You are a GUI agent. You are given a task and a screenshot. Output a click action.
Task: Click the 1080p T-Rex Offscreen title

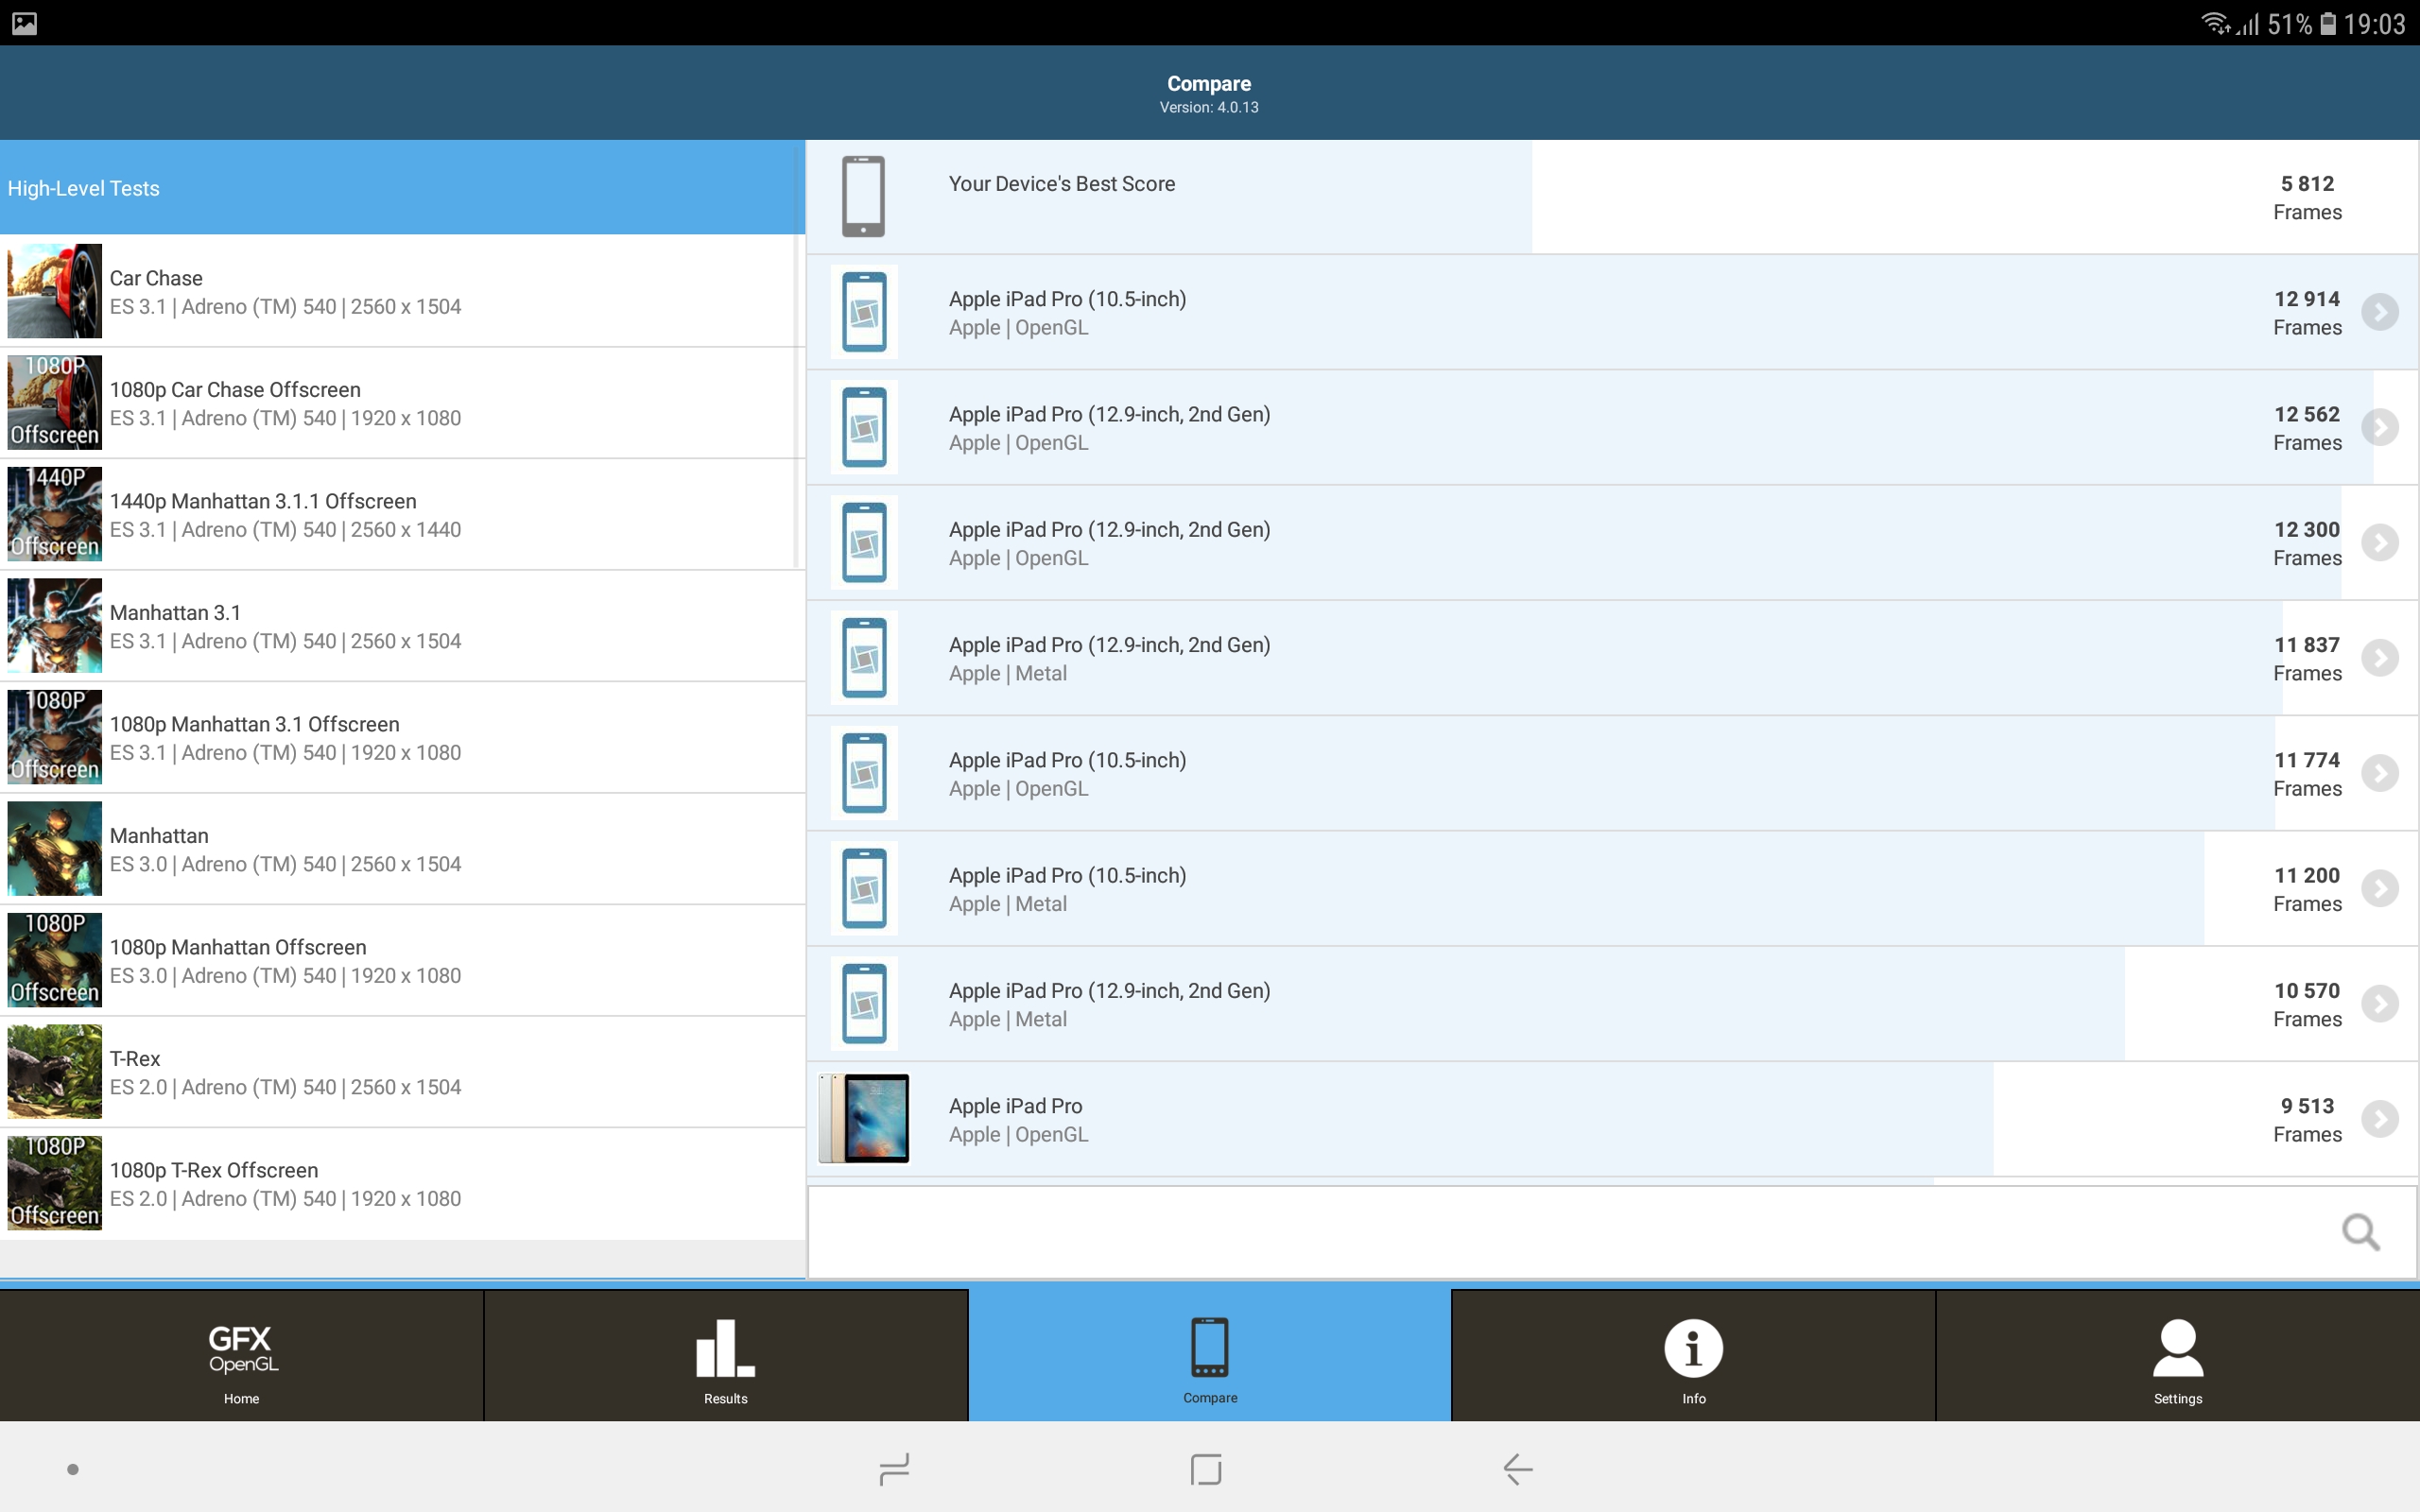[x=214, y=1170]
